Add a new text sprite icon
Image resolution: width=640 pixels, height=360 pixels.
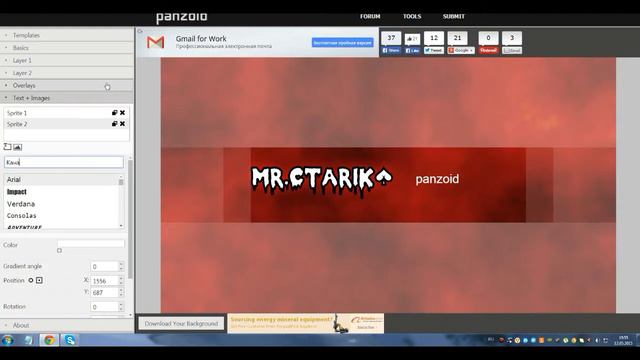click(7, 147)
